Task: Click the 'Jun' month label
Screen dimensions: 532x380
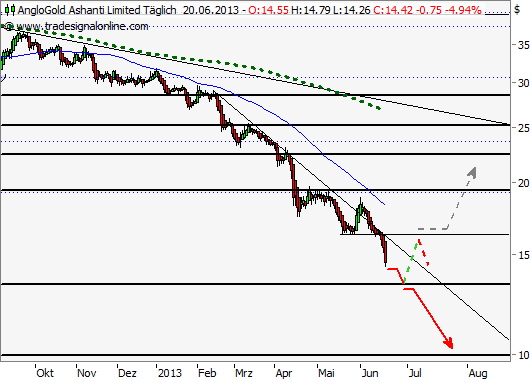Action: [x=370, y=373]
